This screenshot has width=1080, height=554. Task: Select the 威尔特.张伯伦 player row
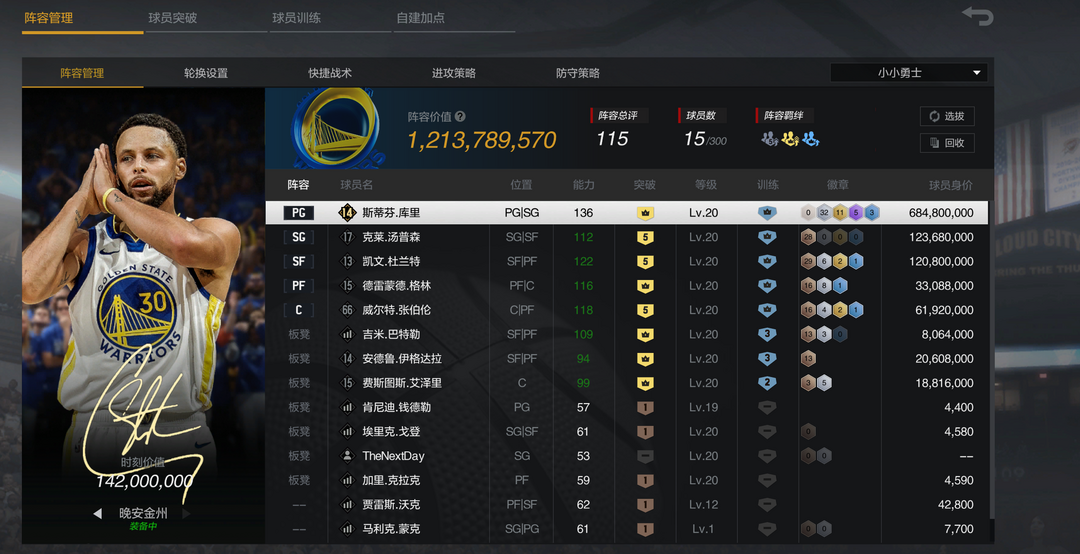(628, 310)
